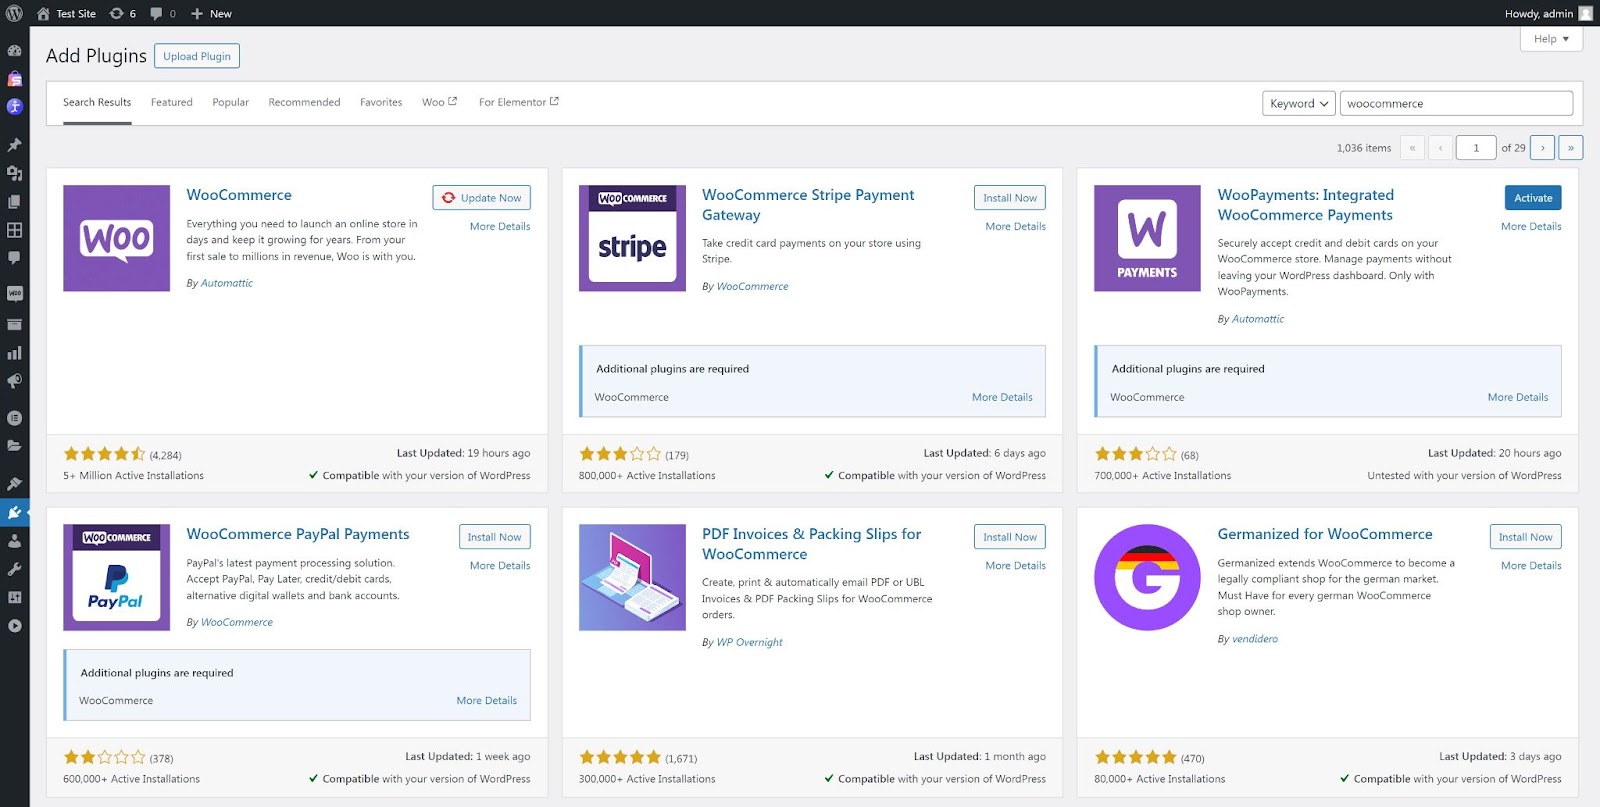The image size is (1600, 807).
Task: Open Plugins plug icon in sidebar
Action: pos(14,512)
